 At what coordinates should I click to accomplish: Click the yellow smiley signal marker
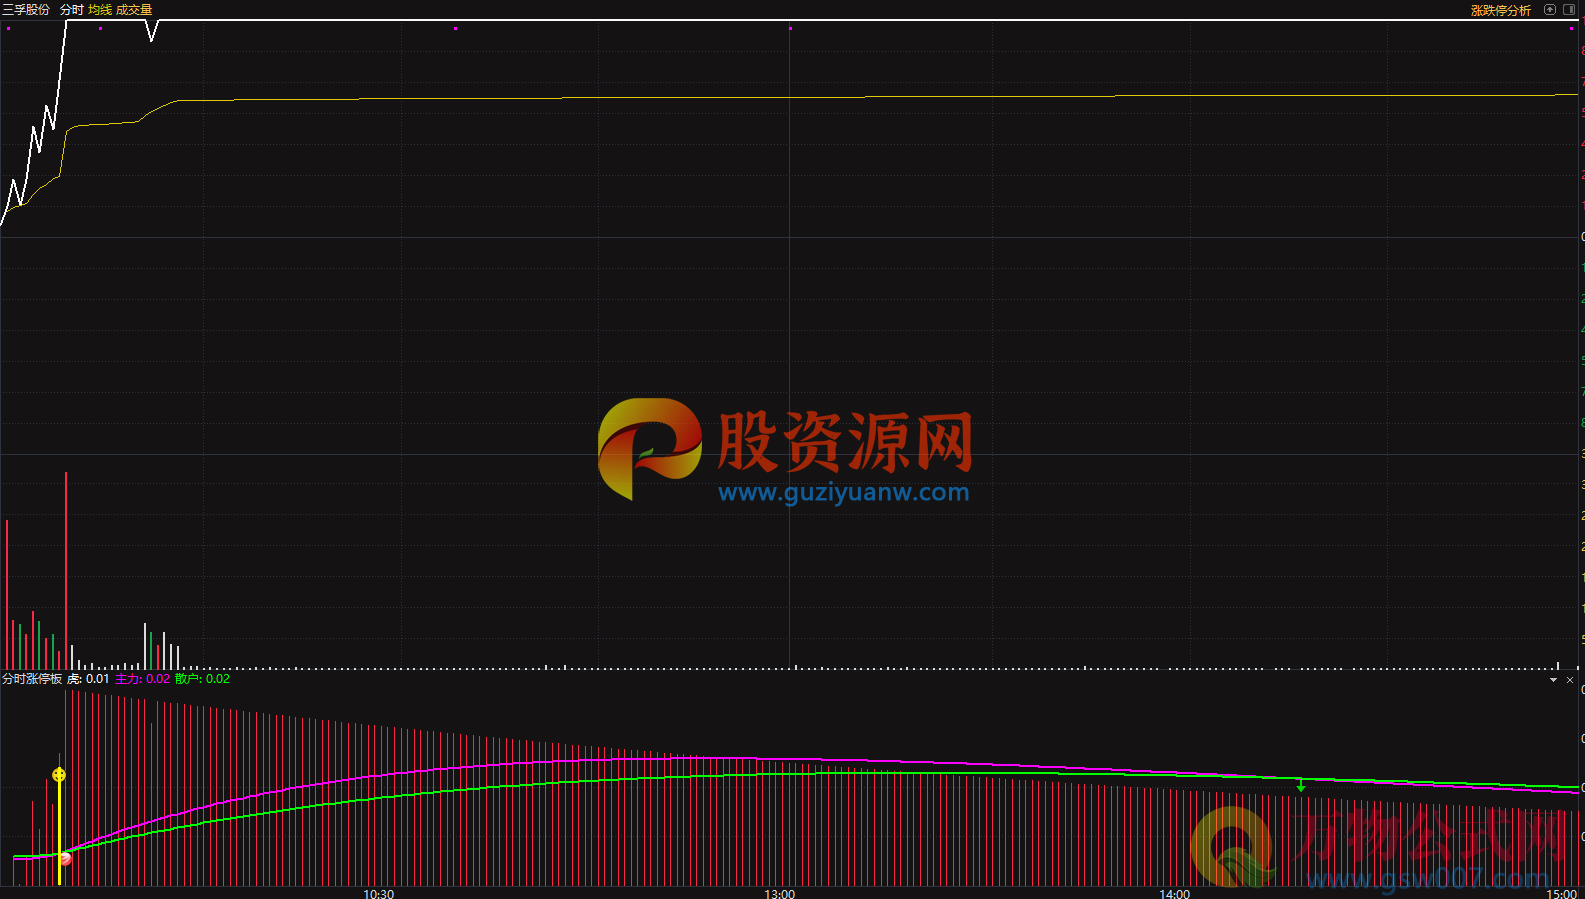coord(59,775)
